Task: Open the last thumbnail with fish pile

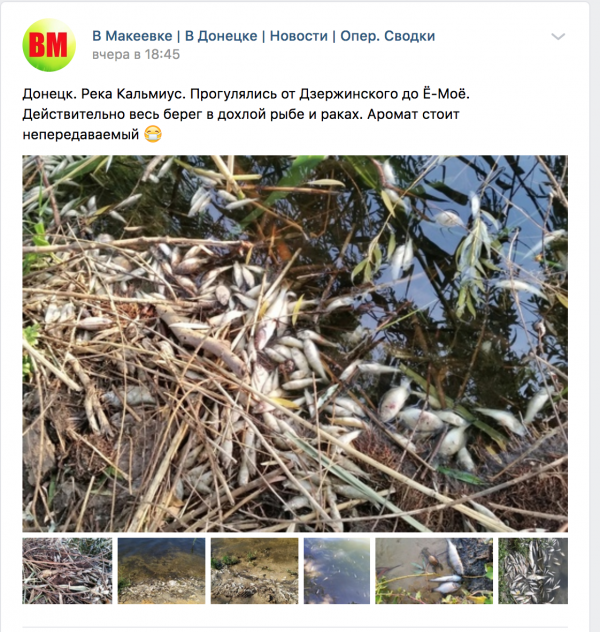Action: pyautogui.click(x=533, y=570)
